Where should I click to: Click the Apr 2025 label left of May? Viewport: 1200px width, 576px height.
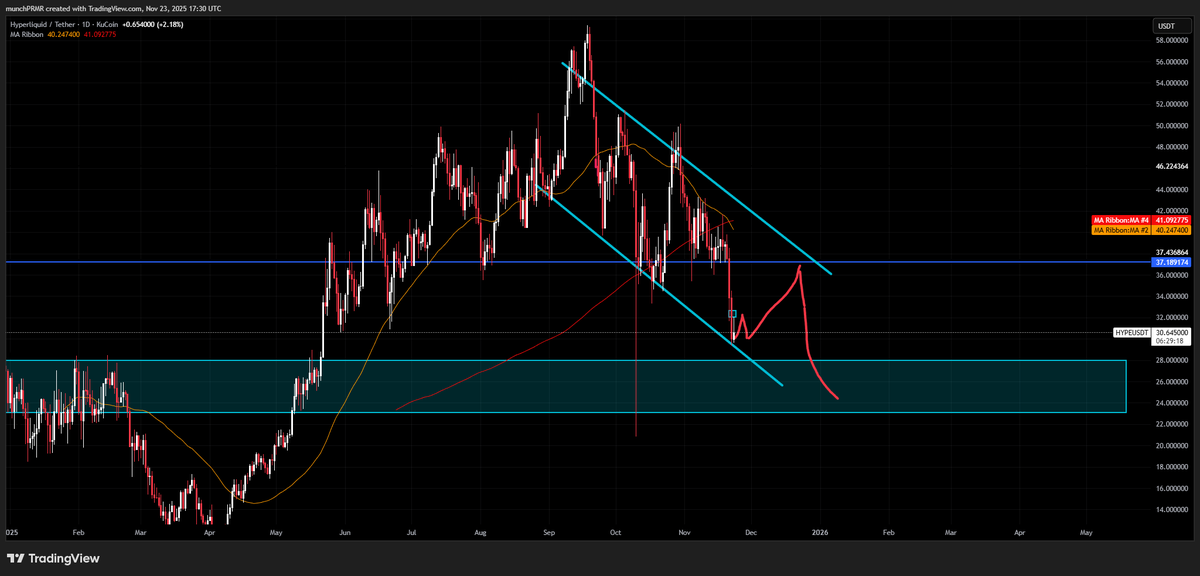pos(208,534)
